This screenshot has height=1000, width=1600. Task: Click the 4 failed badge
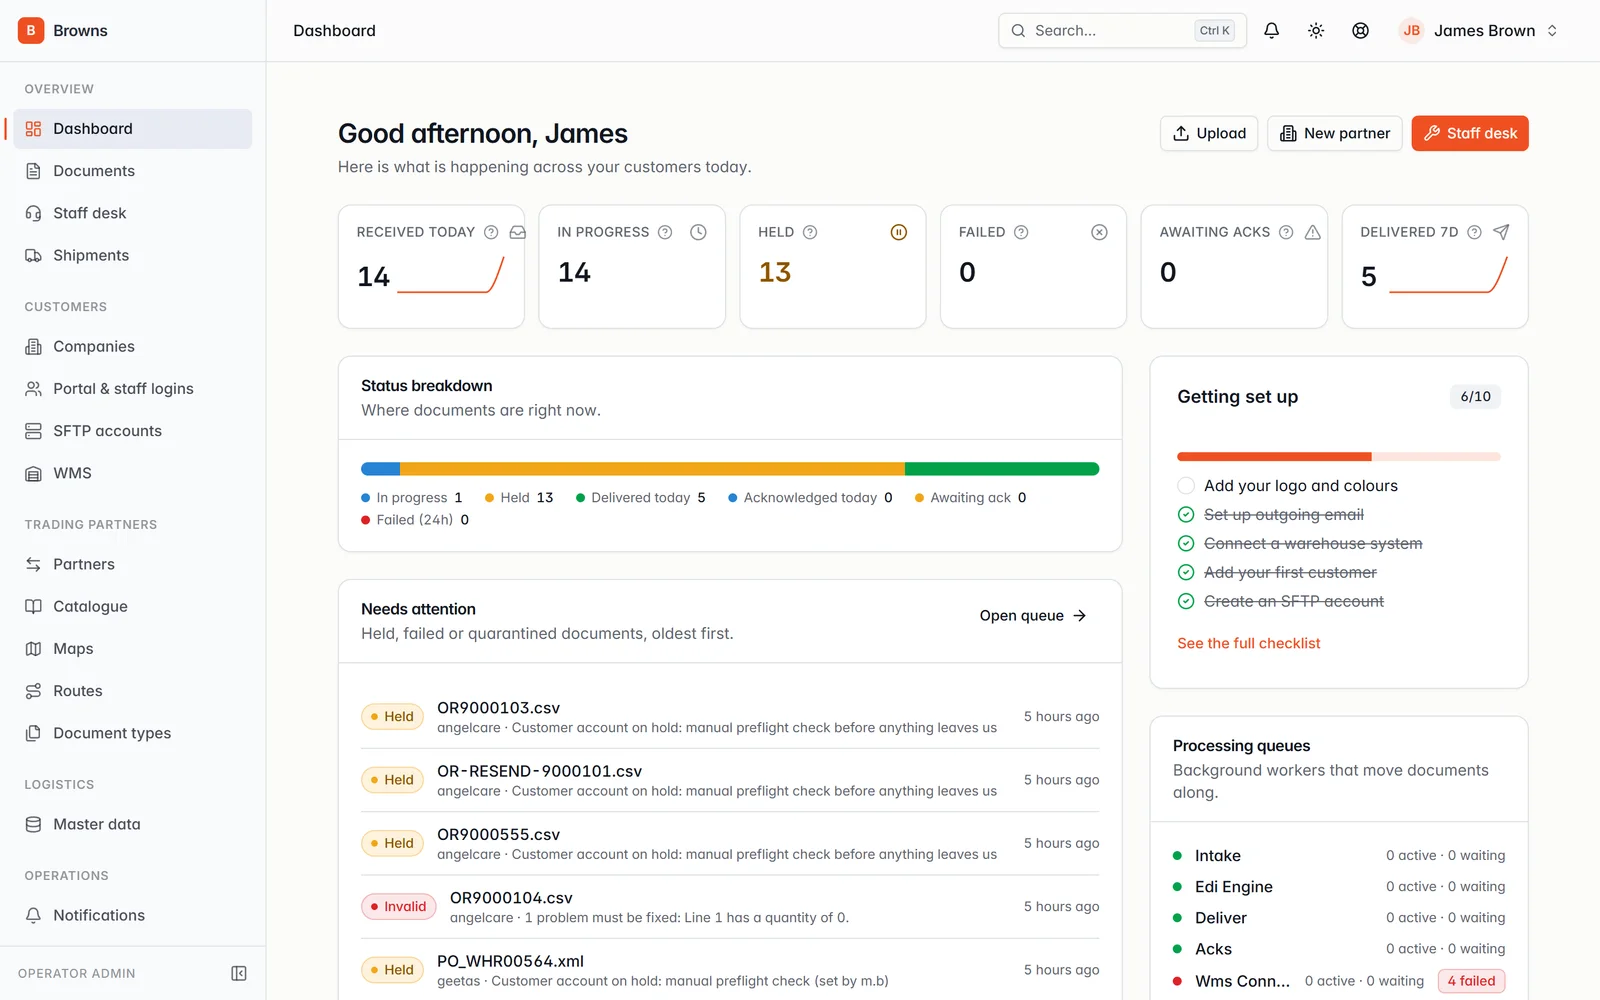point(1471,981)
